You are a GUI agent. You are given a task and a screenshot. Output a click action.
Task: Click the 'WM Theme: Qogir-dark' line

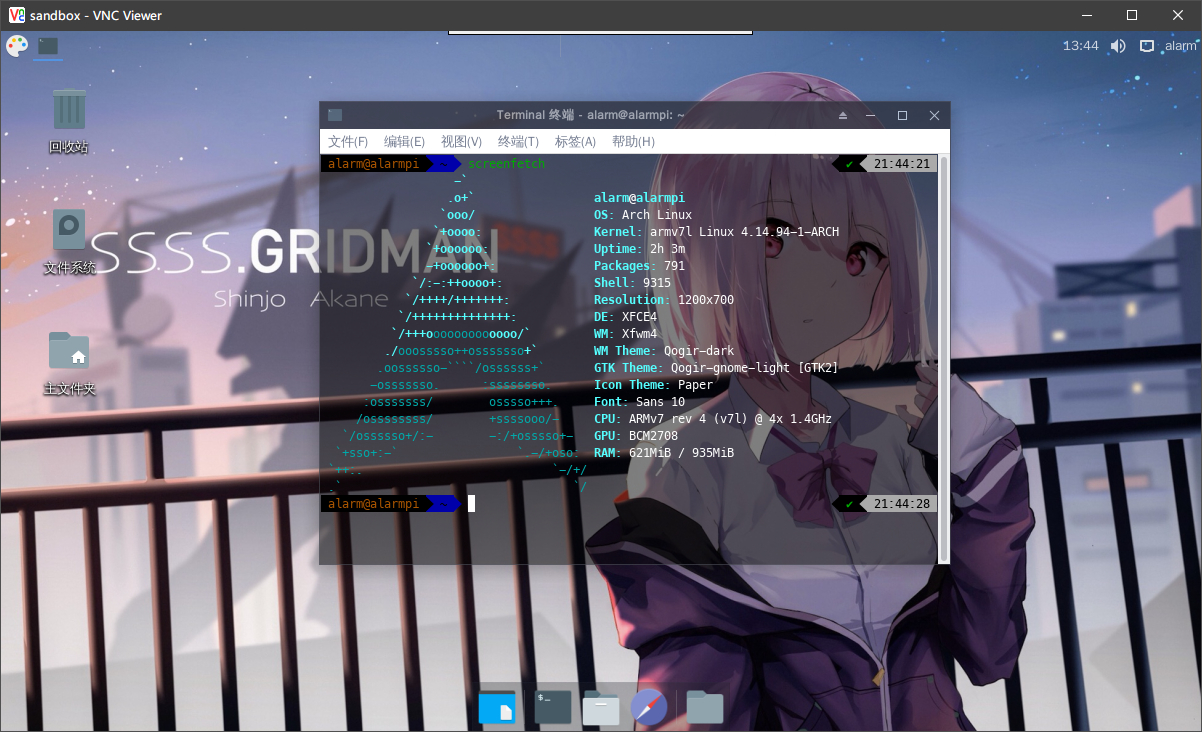point(664,351)
